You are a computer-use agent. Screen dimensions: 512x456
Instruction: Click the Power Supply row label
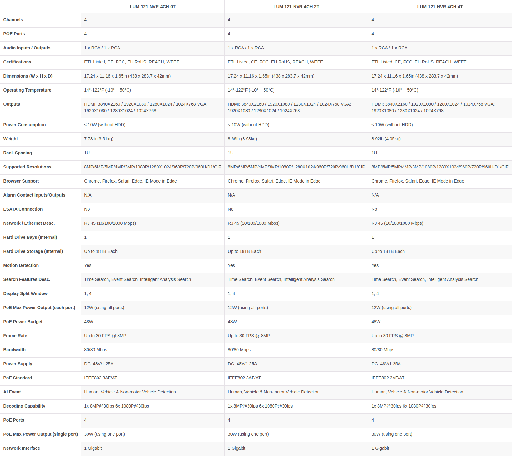(17, 364)
